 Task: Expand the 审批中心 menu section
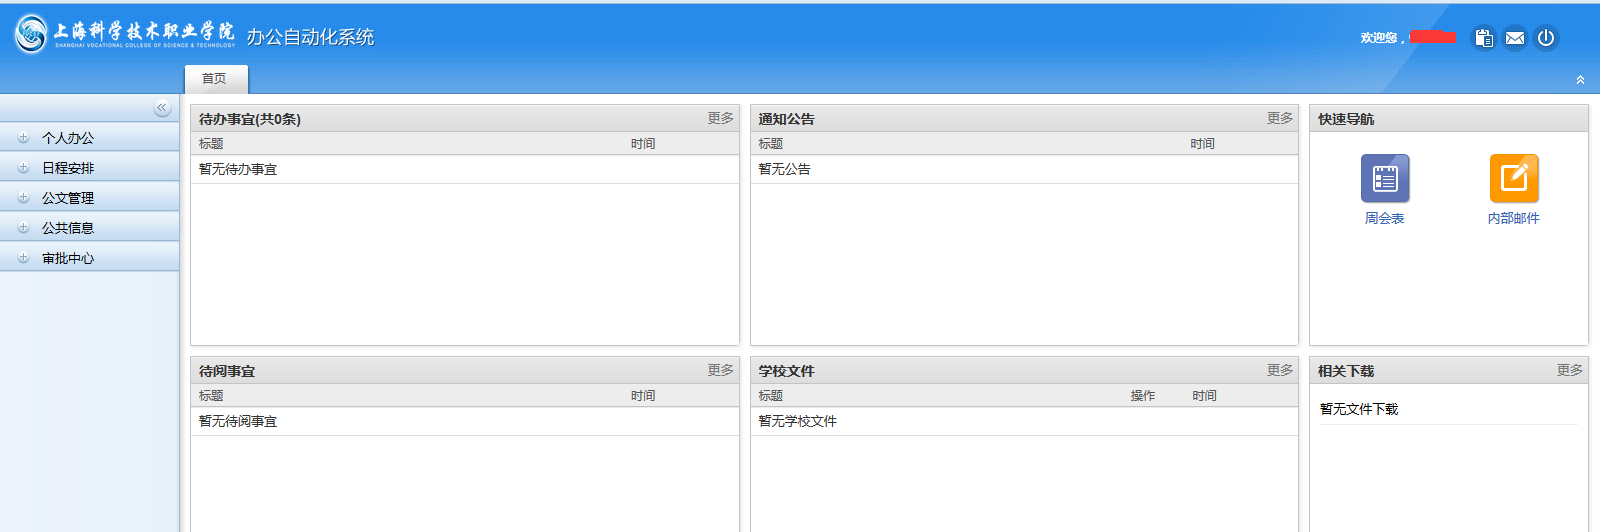(x=68, y=258)
